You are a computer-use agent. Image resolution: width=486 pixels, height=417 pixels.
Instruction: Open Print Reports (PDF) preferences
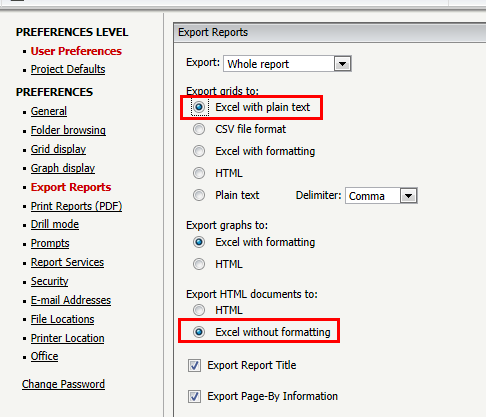(77, 206)
